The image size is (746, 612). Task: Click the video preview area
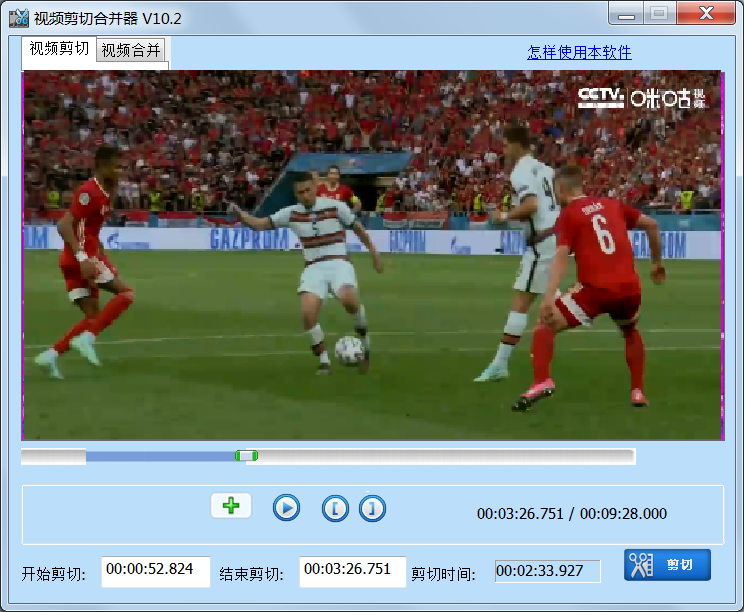(373, 255)
